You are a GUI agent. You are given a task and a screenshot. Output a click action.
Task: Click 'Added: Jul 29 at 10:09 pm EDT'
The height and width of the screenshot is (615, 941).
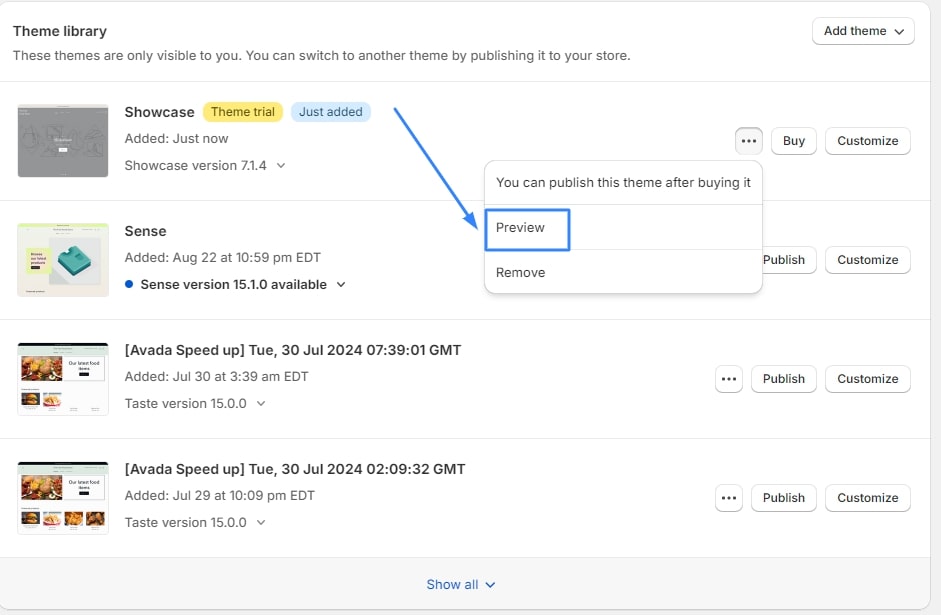coord(220,496)
